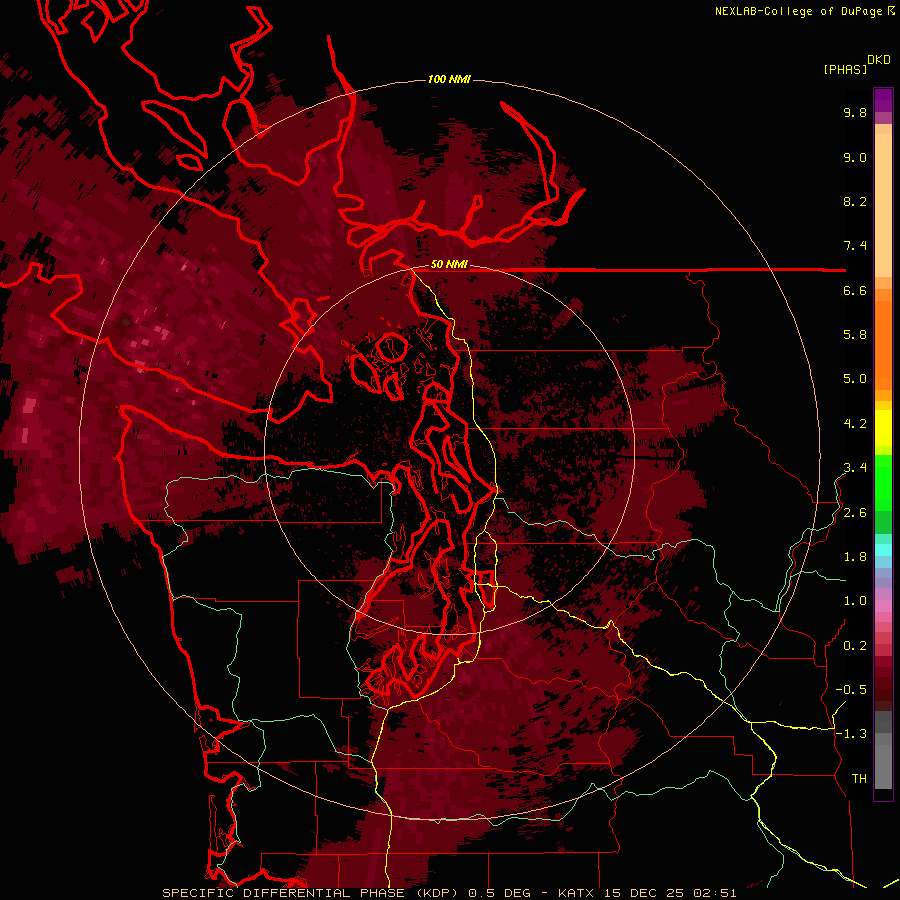Click the yellow segment of the color scale
The image size is (900, 900).
[x=883, y=428]
